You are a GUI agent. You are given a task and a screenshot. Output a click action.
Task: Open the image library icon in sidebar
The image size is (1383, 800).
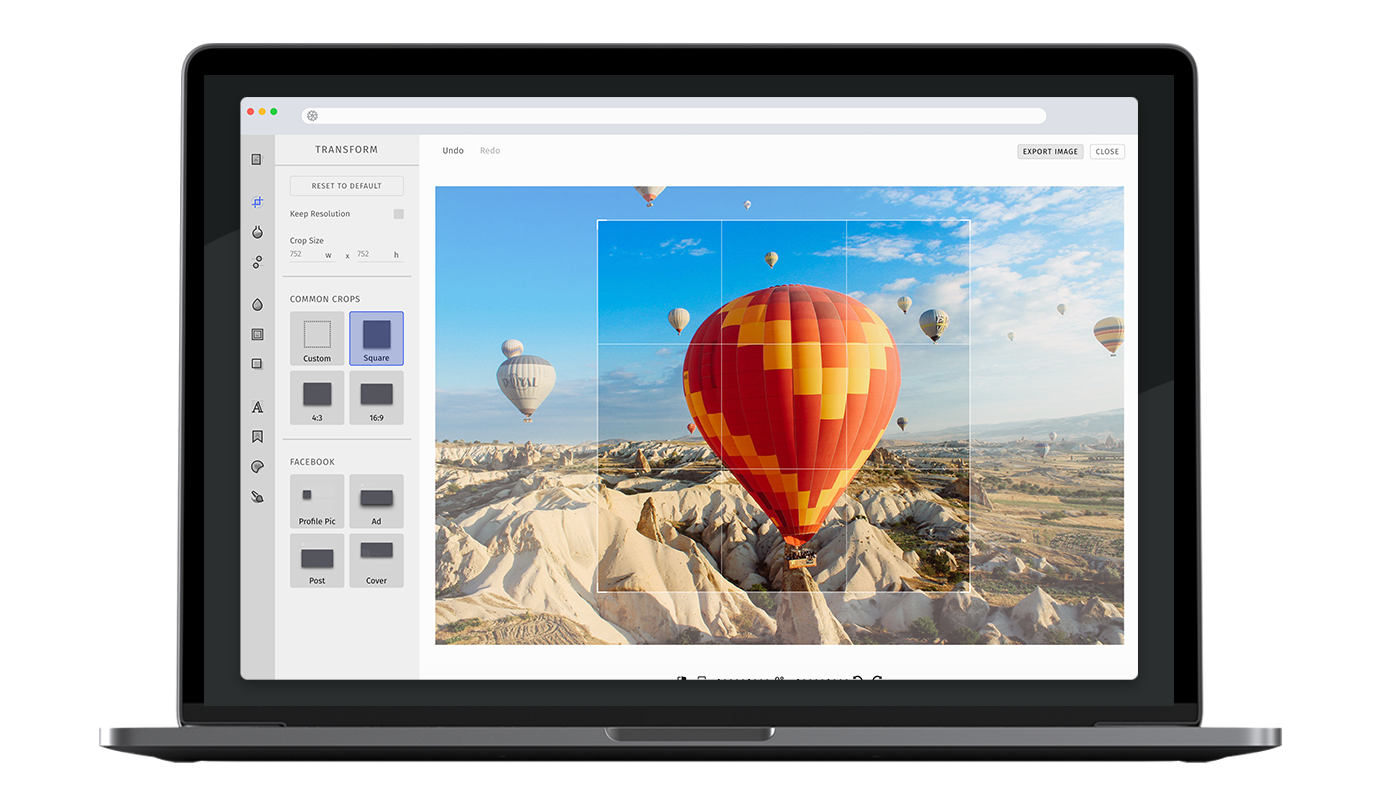(x=257, y=160)
